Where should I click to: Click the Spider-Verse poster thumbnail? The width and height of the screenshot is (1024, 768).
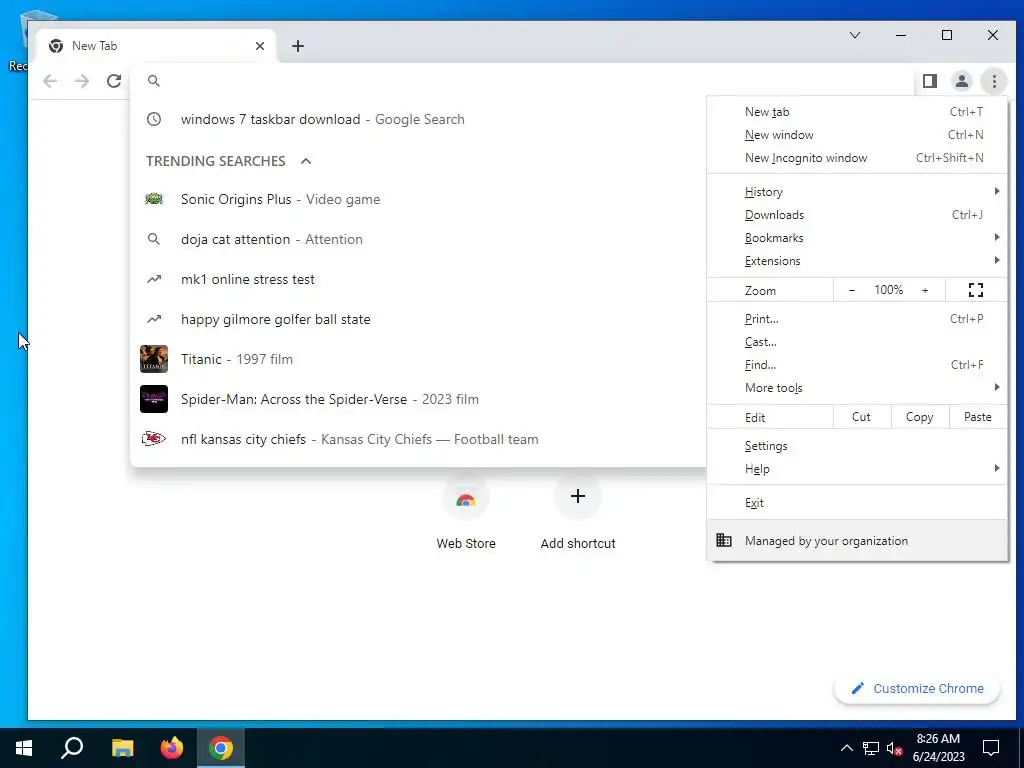point(154,399)
